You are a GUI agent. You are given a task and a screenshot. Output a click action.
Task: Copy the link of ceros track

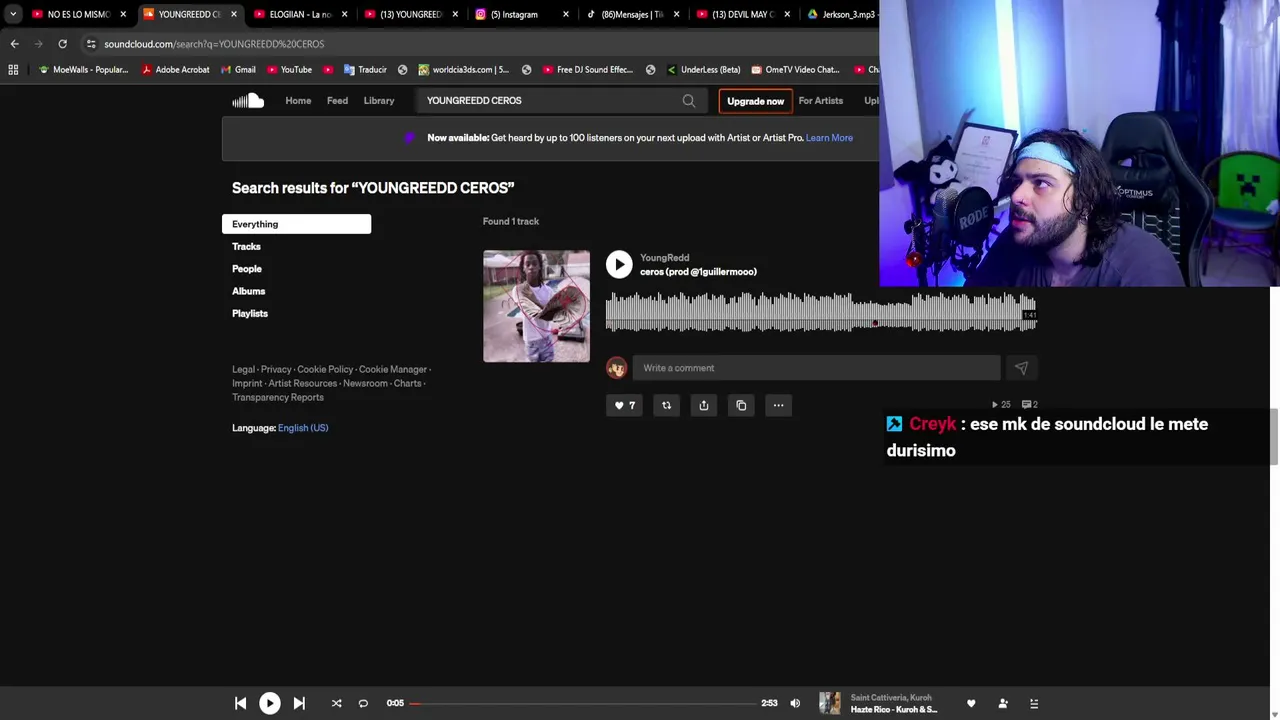coord(741,405)
